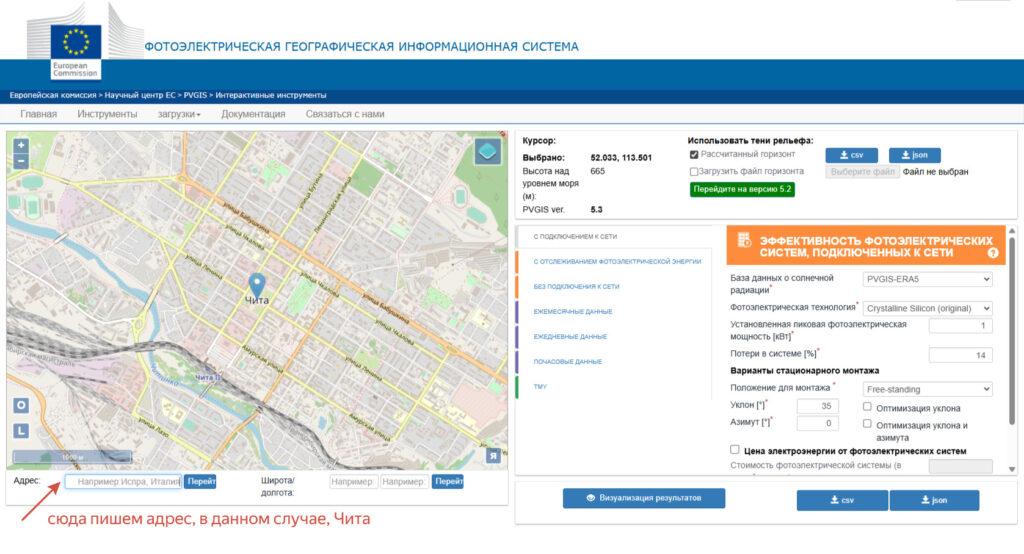This screenshot has width=1024, height=554.
Task: Click 'Европейская комиссия' breadcrumb link
Action: tap(52, 95)
